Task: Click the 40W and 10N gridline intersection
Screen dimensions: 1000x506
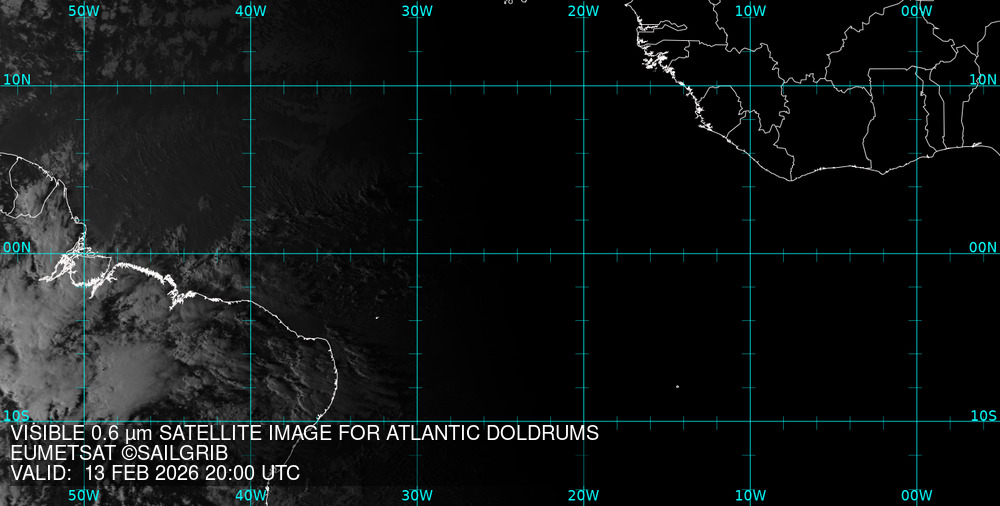Action: pyautogui.click(x=250, y=86)
